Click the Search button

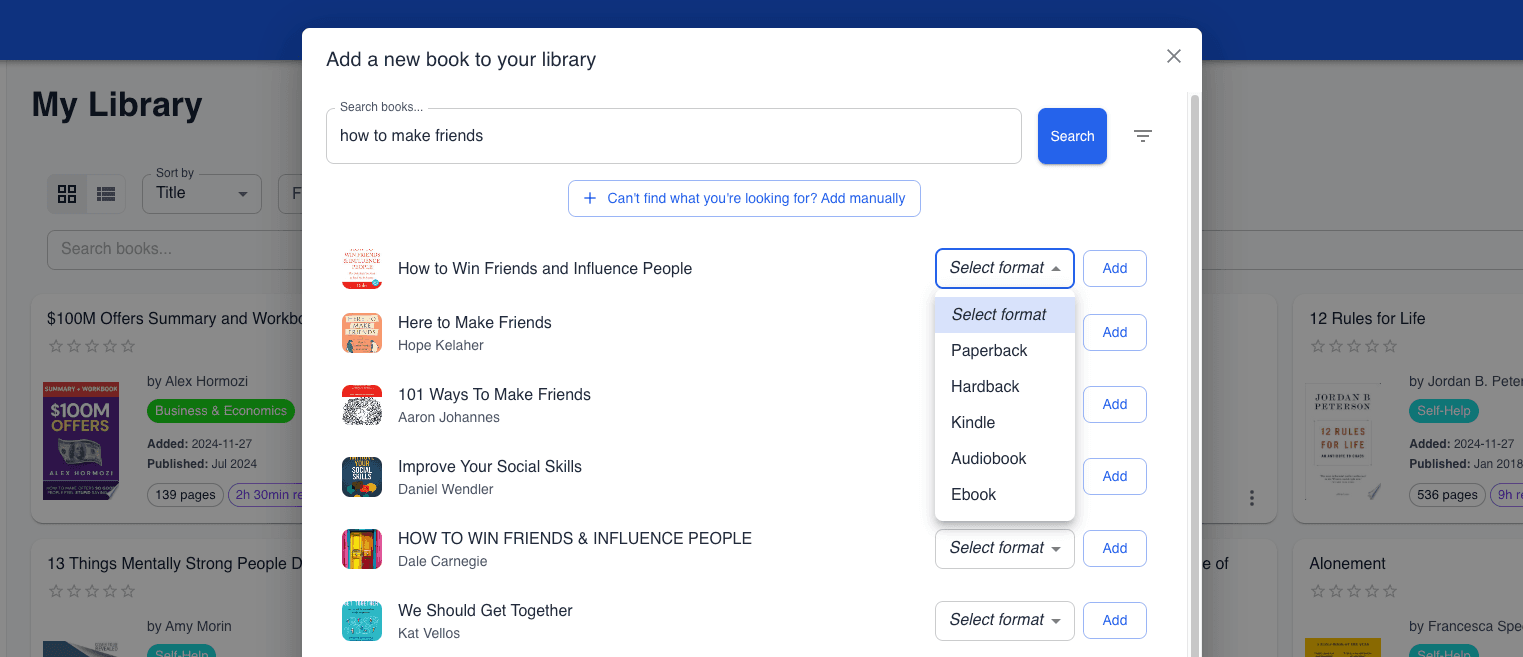point(1072,136)
